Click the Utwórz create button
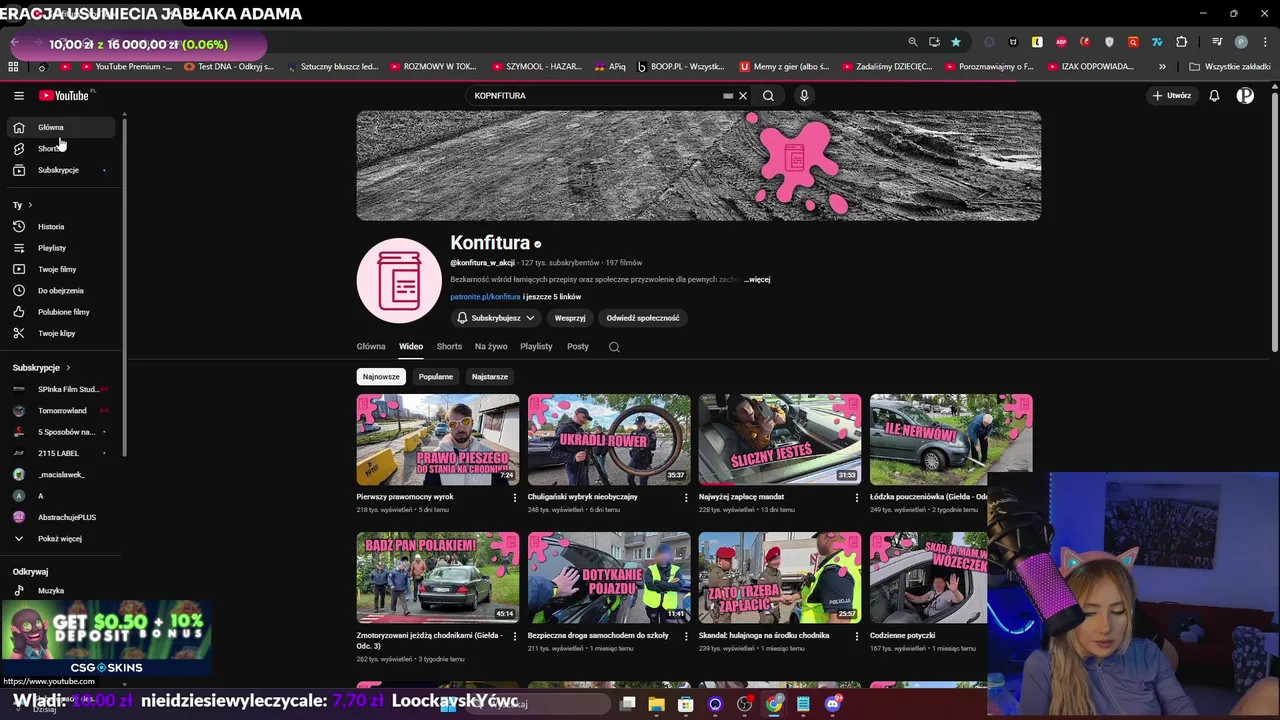 (1172, 96)
